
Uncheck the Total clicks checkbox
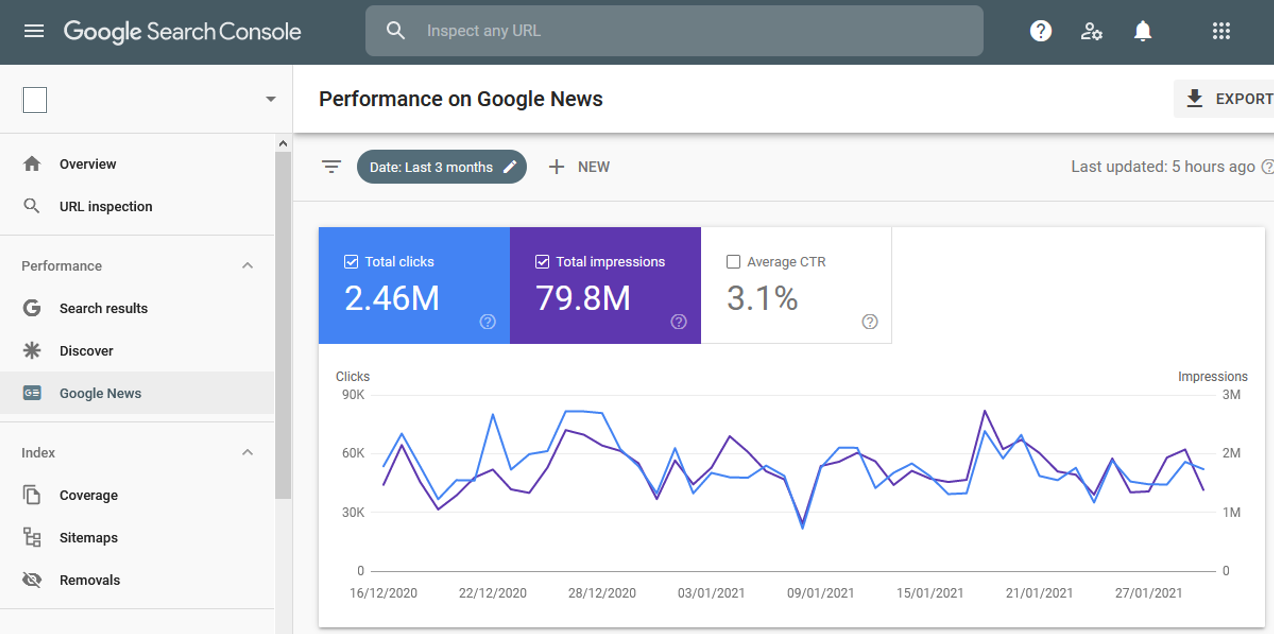(x=351, y=262)
